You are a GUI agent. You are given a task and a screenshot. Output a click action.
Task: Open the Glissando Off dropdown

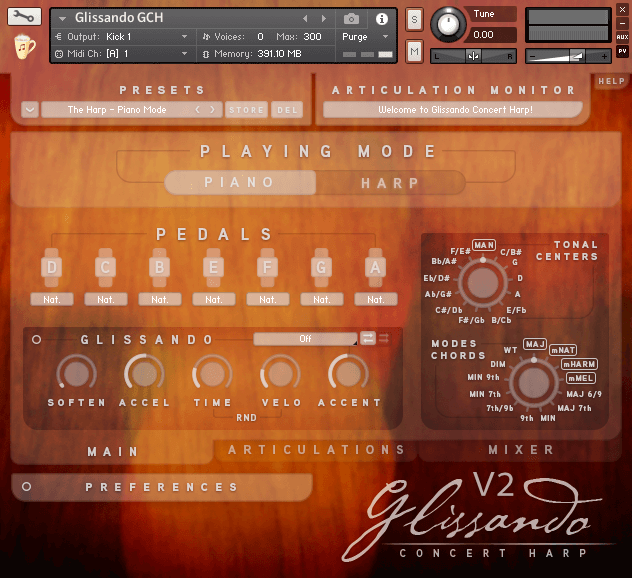click(x=305, y=339)
